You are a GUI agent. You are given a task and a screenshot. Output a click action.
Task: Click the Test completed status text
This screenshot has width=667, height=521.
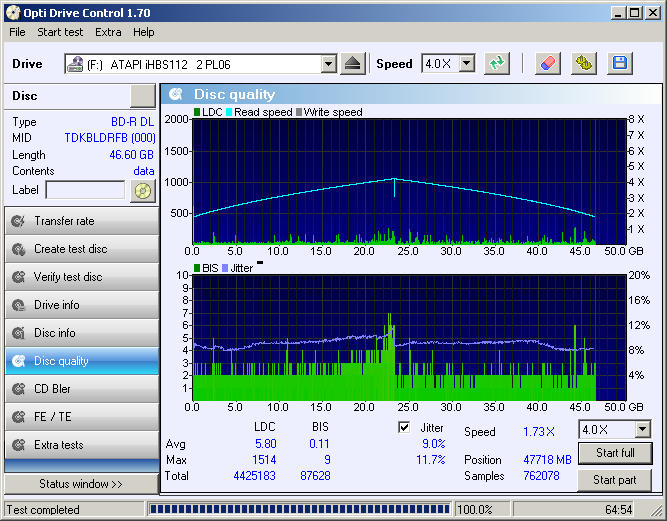pyautogui.click(x=43, y=510)
